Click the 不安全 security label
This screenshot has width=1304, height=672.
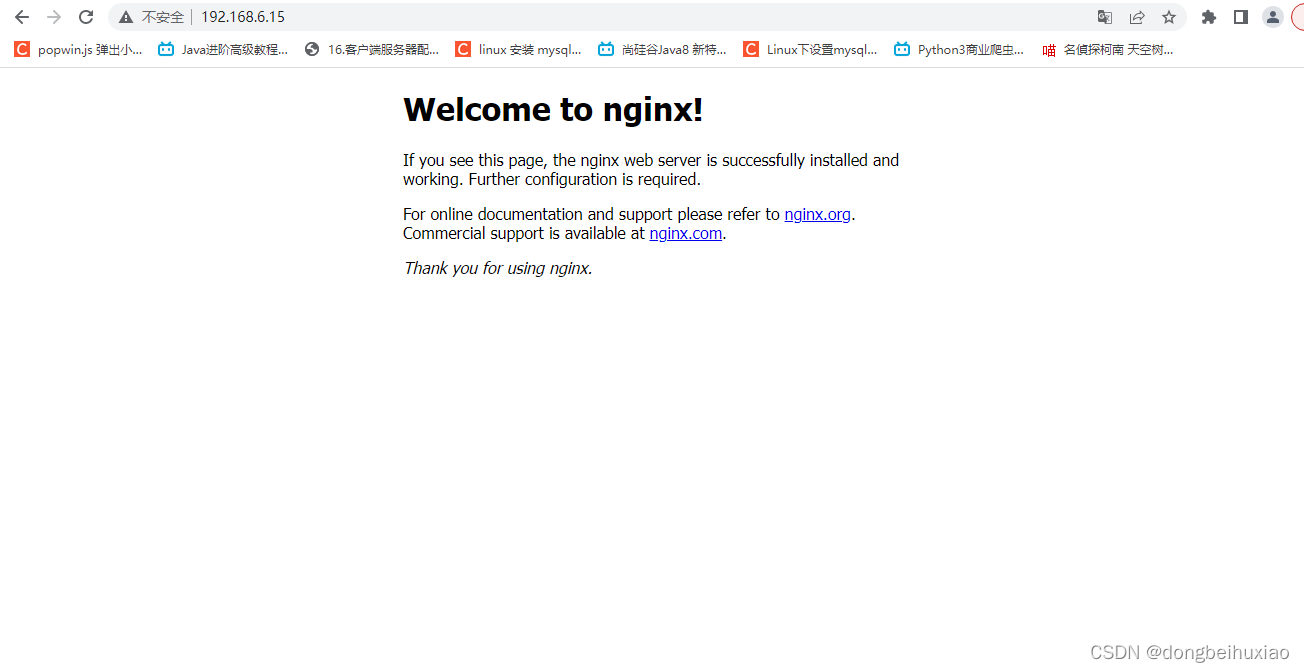[x=163, y=17]
